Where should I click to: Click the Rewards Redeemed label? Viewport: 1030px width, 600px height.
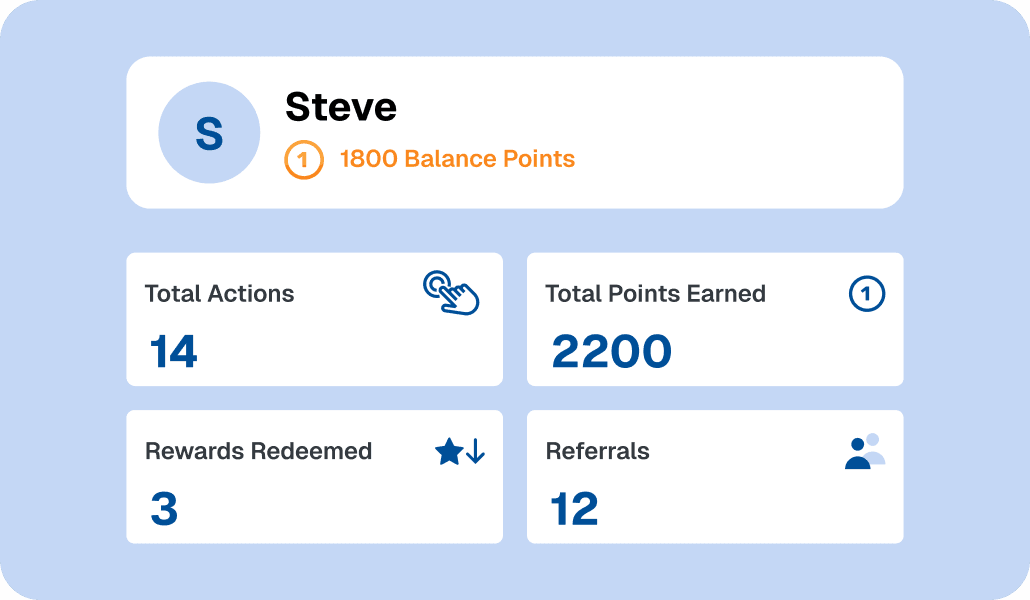tap(259, 451)
